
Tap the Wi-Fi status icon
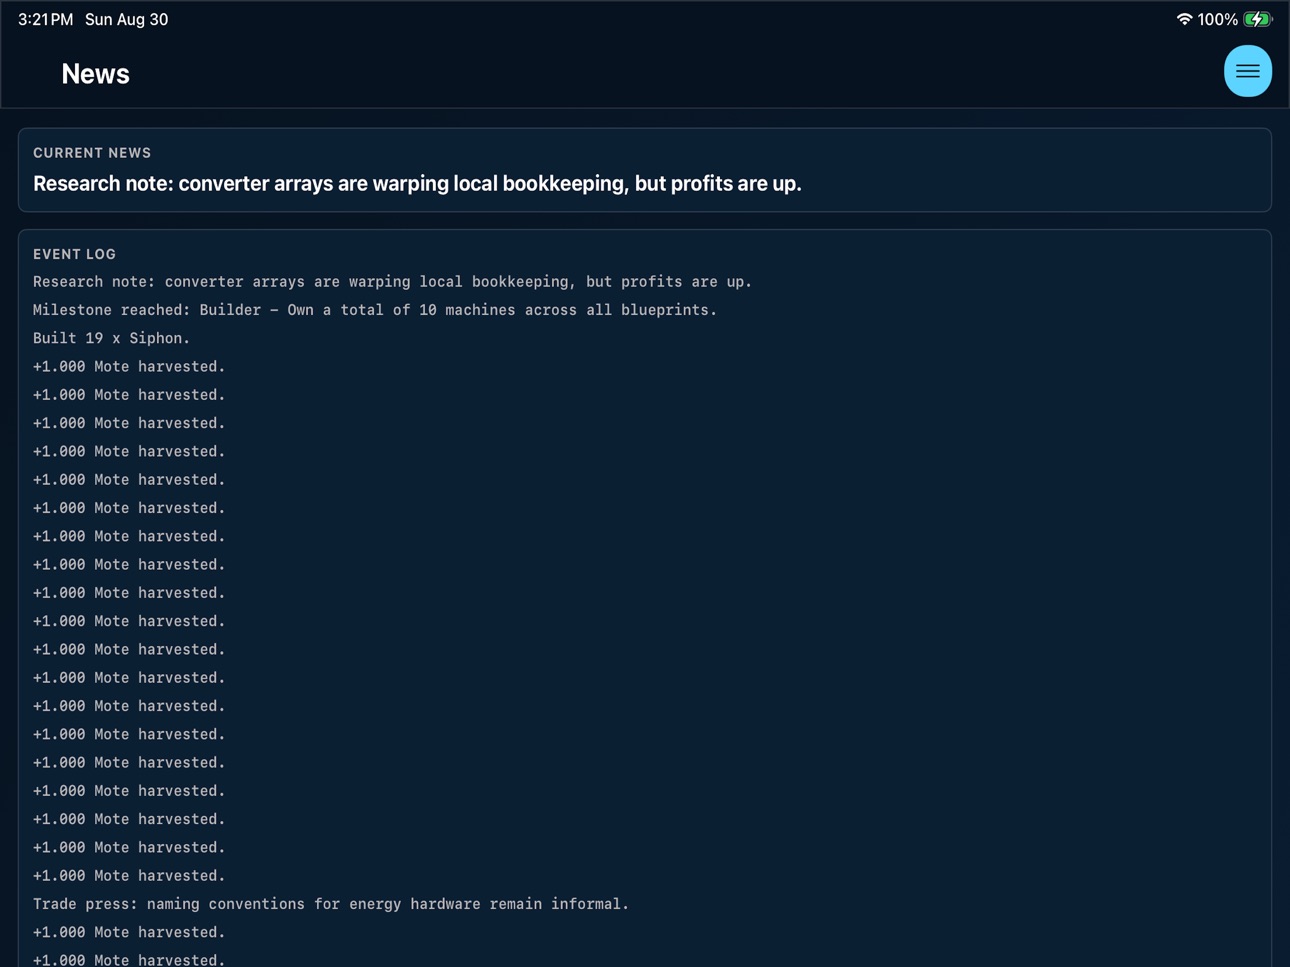1184,19
